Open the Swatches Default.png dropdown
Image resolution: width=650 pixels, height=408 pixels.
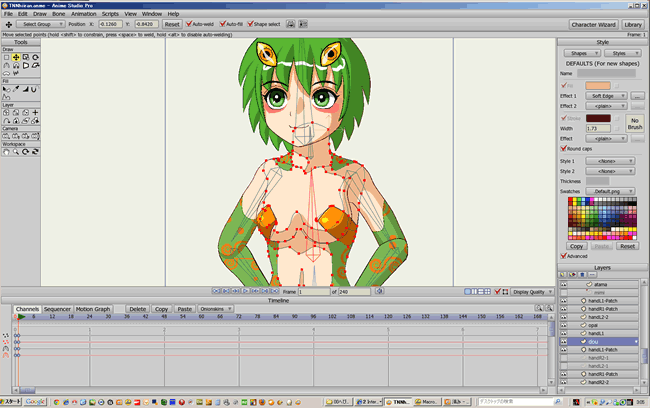click(x=610, y=191)
